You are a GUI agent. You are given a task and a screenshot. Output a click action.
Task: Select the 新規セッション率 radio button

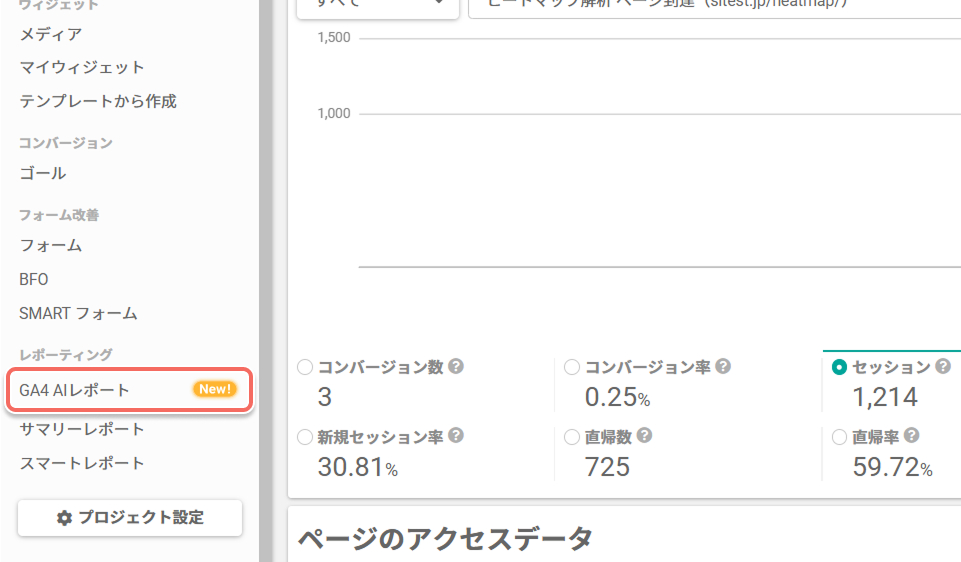[305, 437]
